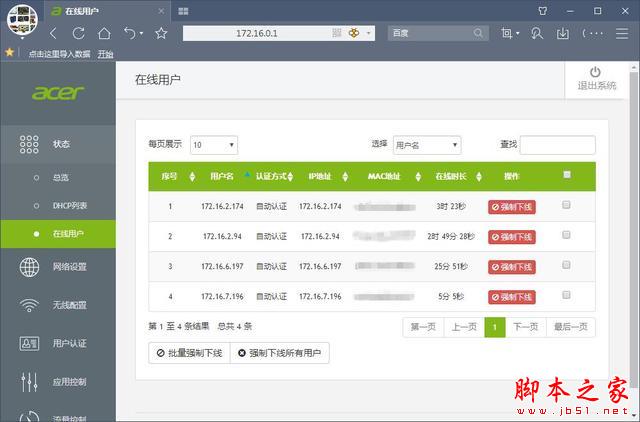The width and height of the screenshot is (640, 422).
Task: Go to 下一页 in pagination
Action: click(x=526, y=327)
